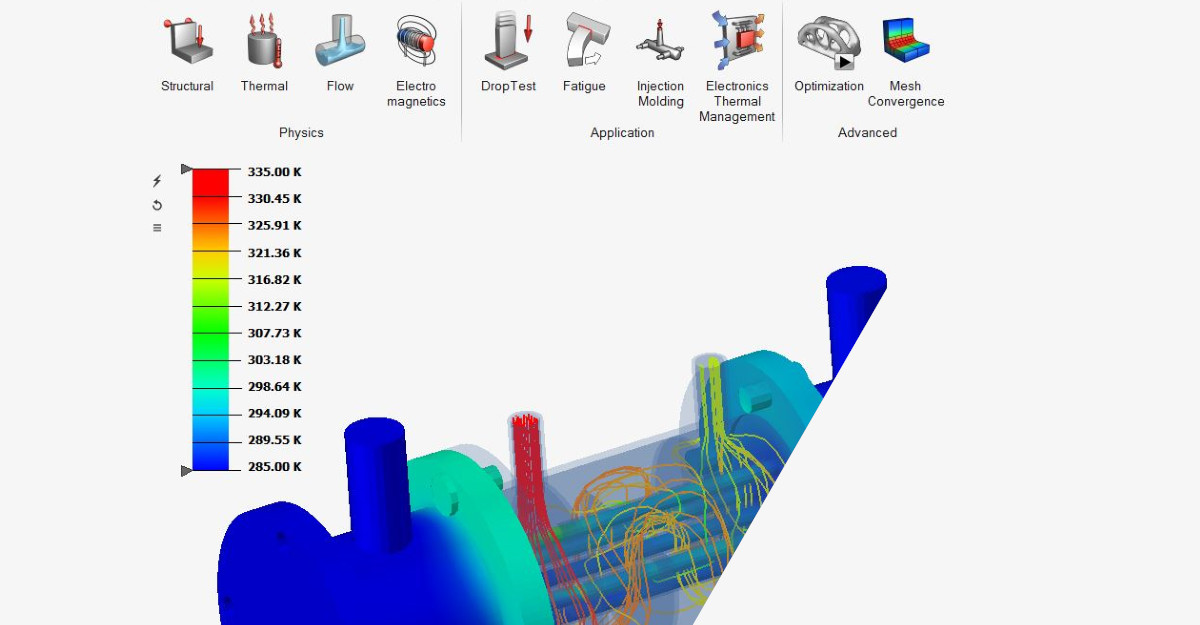Open the Fatigue analysis tool

[x=585, y=40]
